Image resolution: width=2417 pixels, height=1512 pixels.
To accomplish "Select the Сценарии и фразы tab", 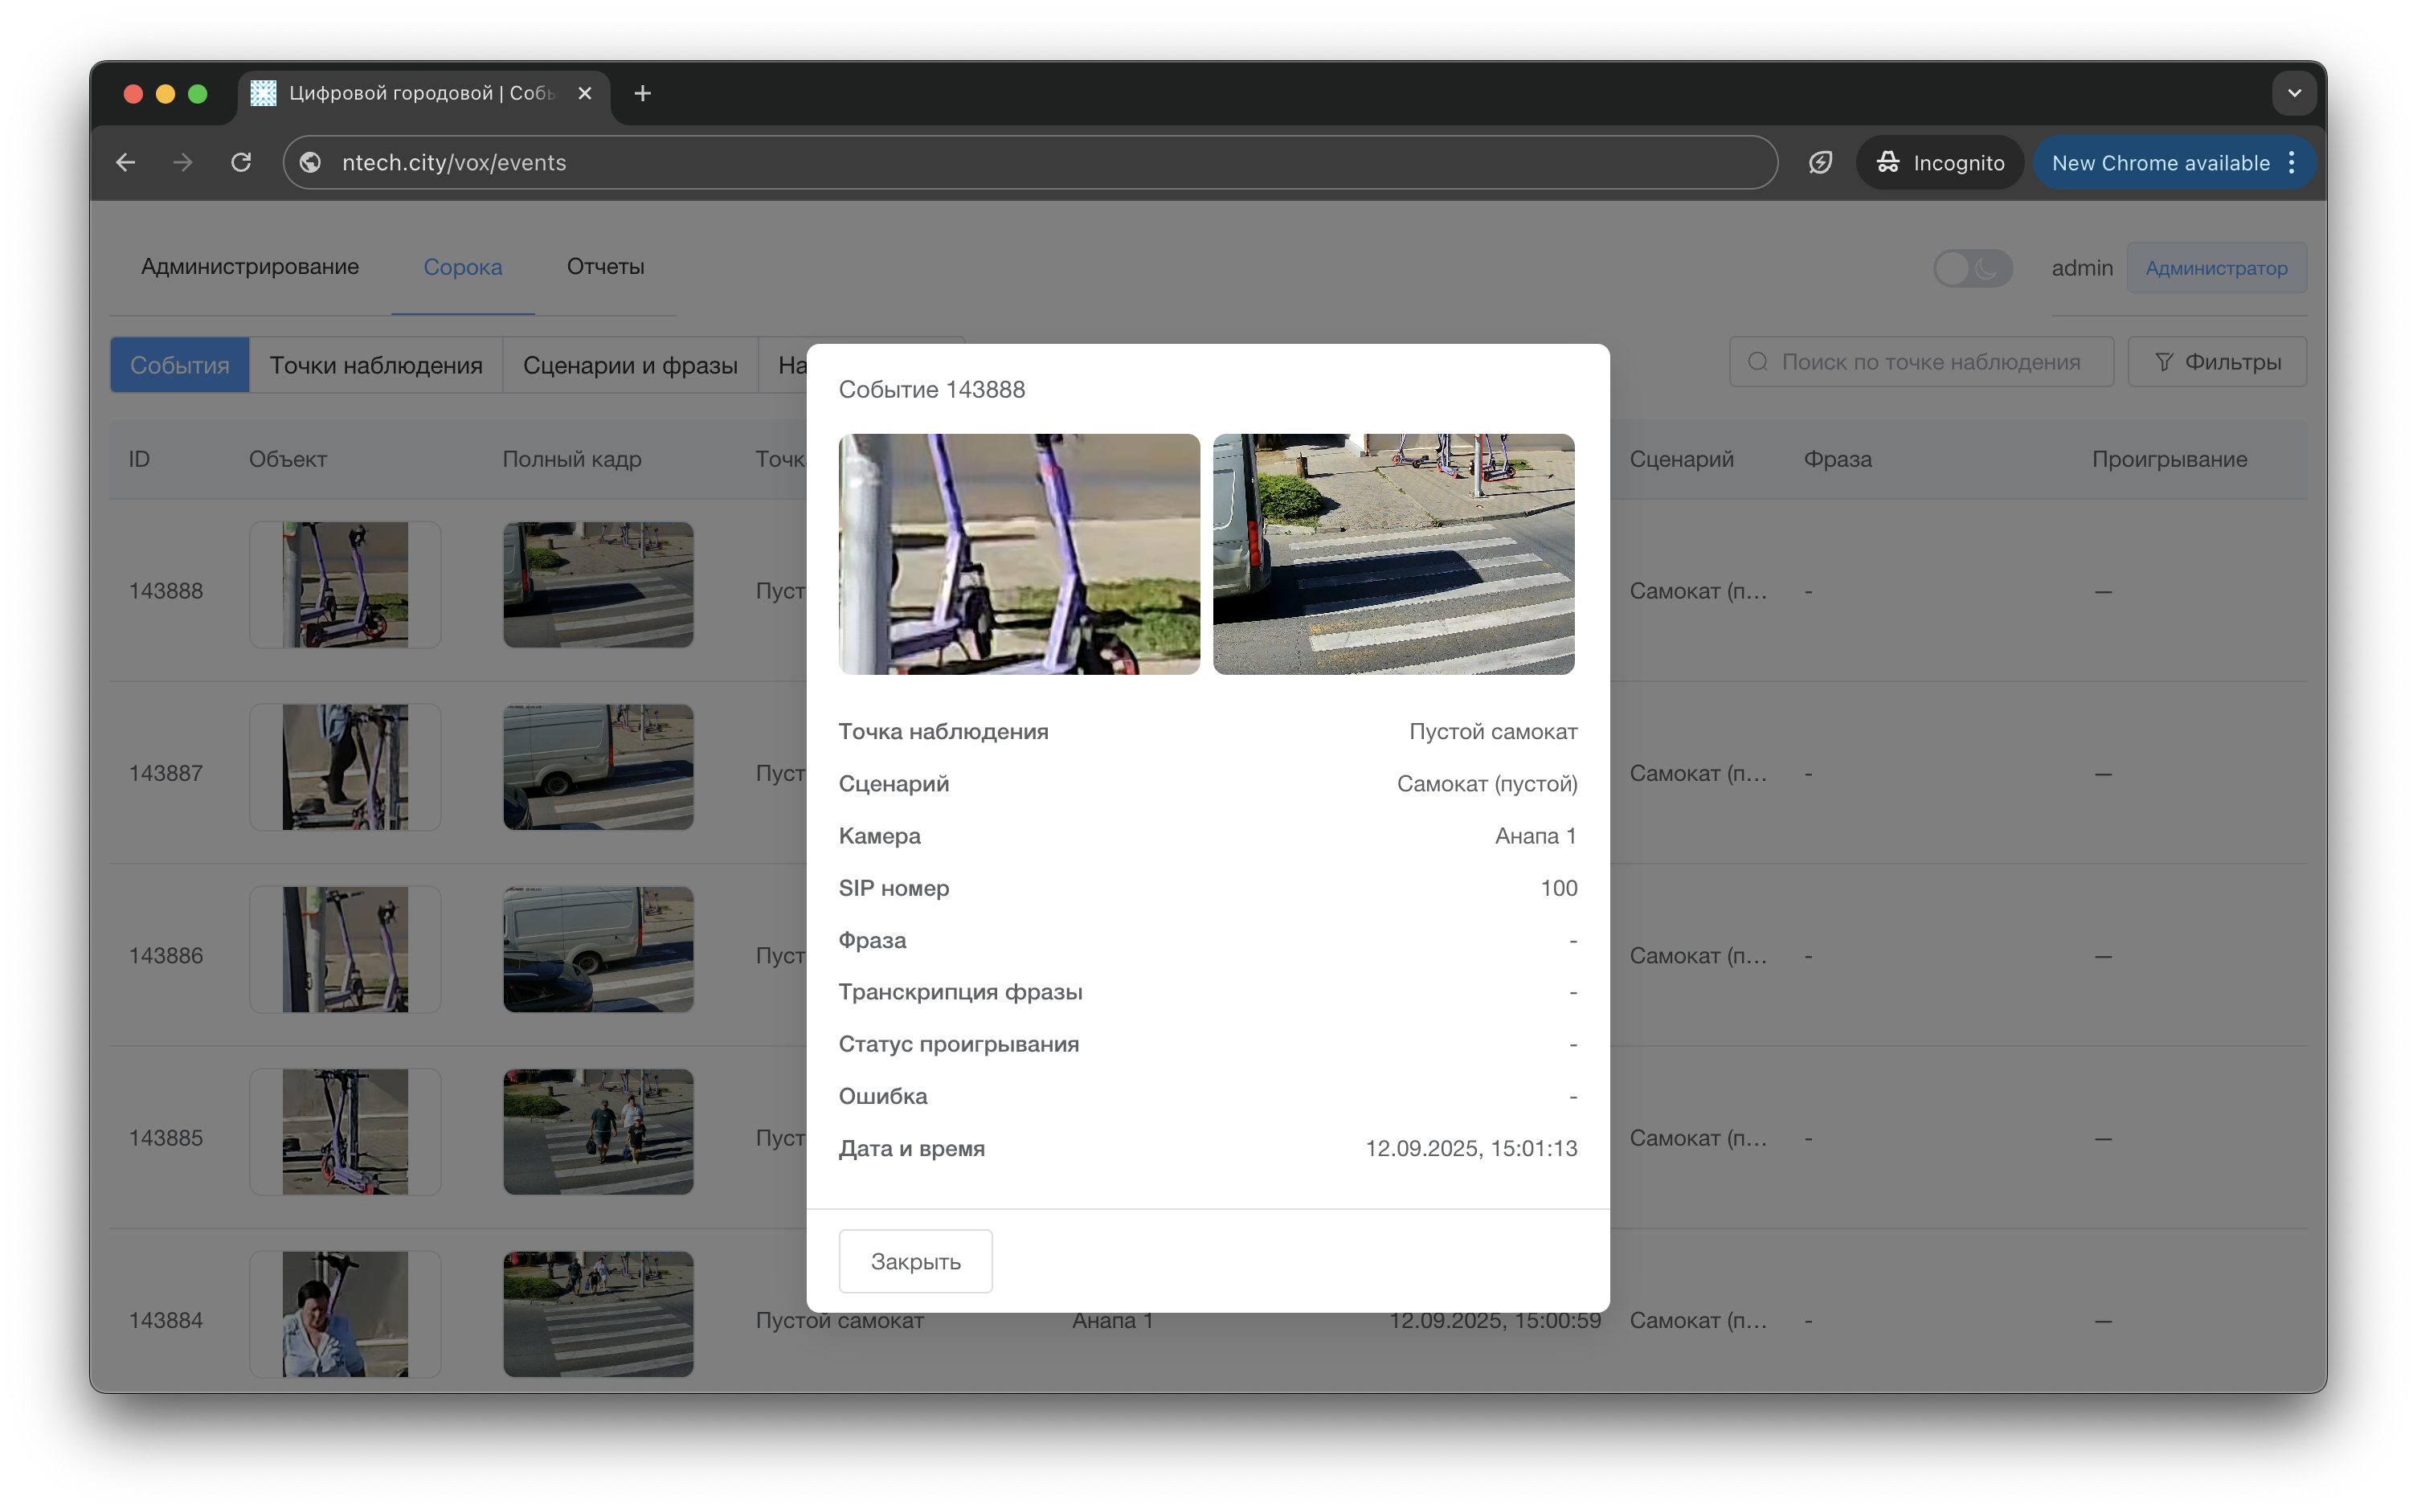I will (630, 365).
